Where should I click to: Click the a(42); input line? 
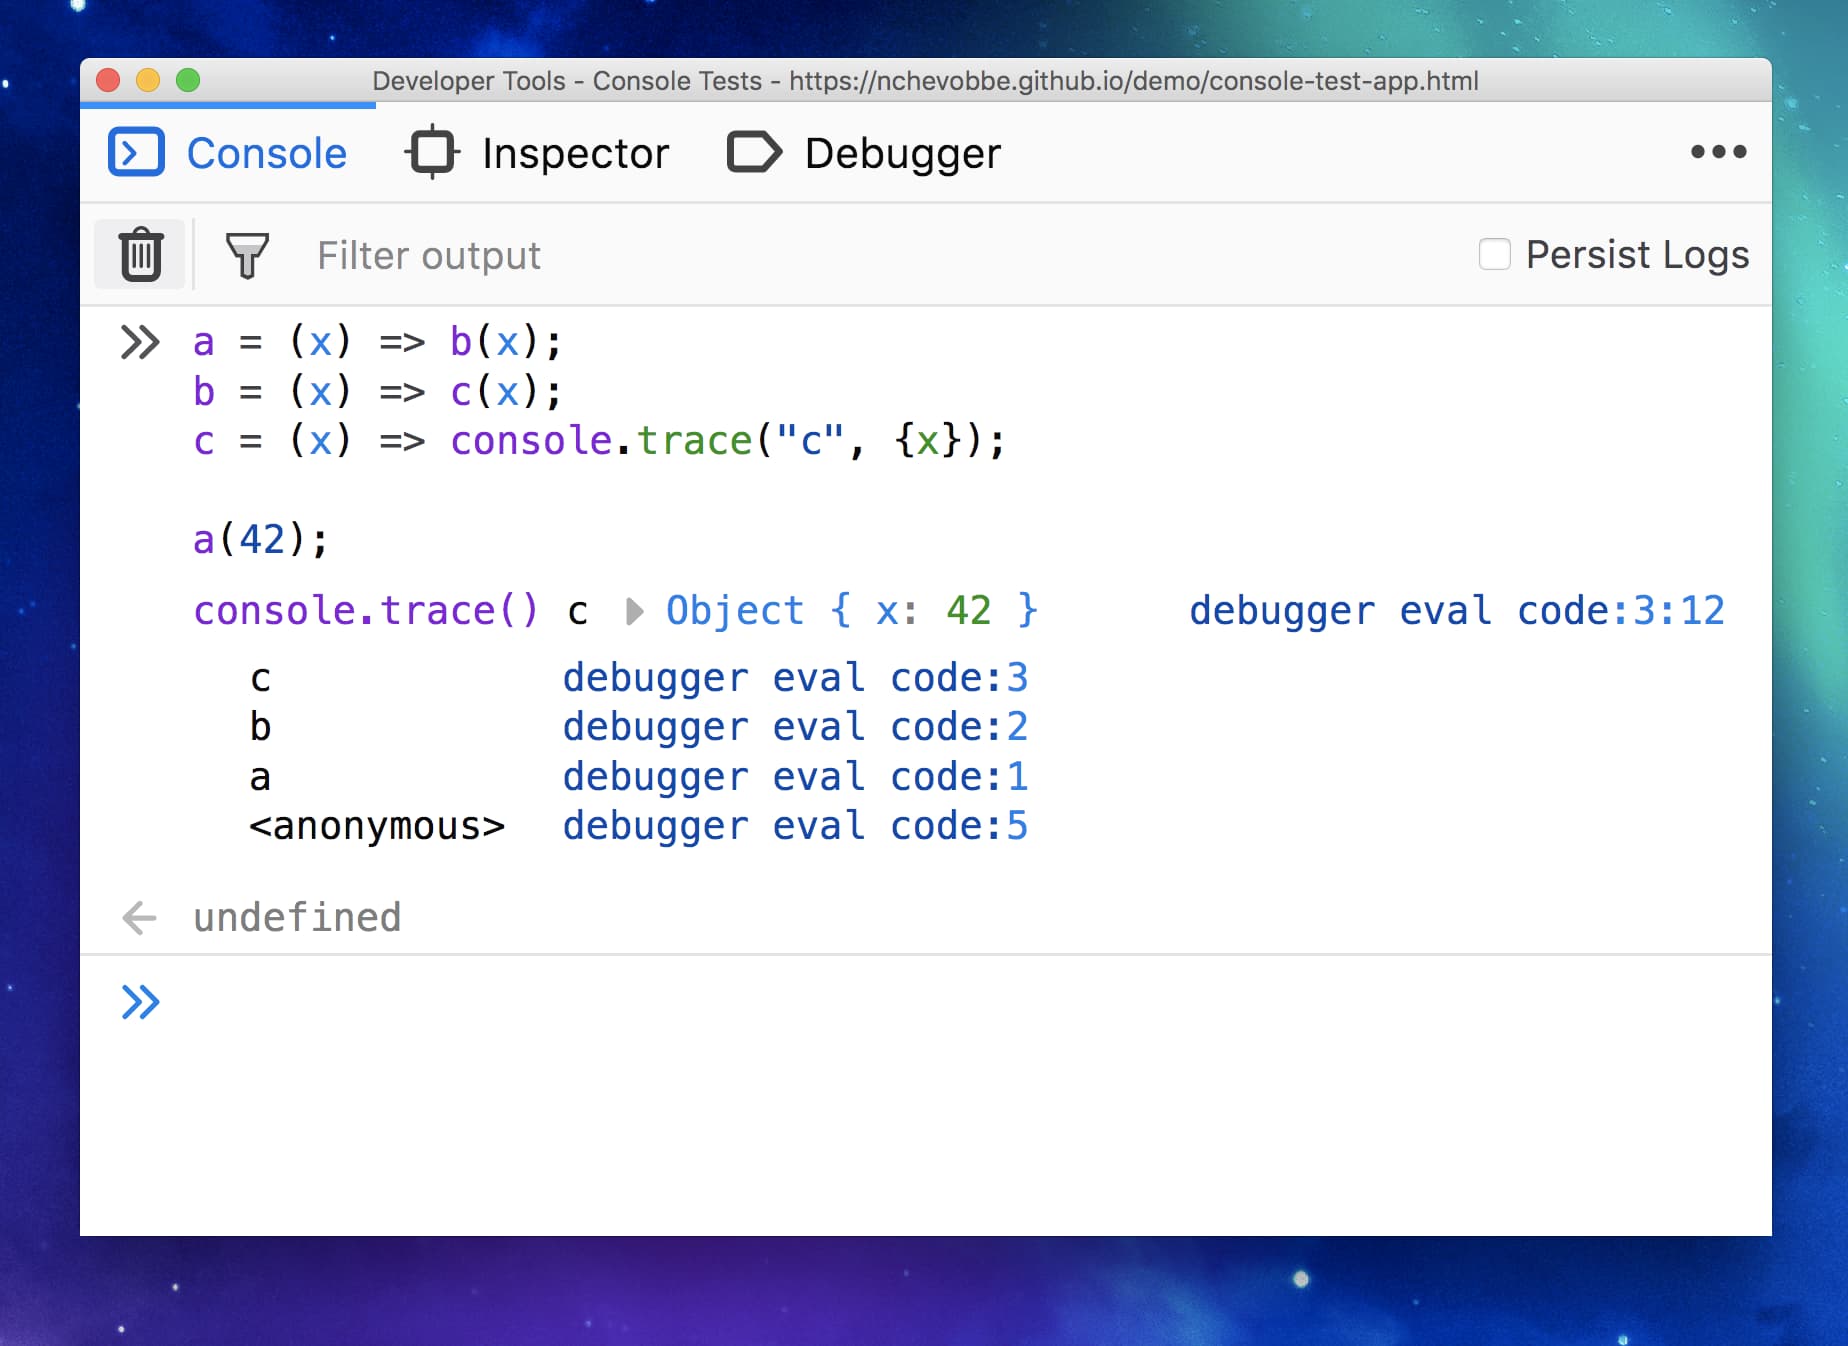pos(260,540)
